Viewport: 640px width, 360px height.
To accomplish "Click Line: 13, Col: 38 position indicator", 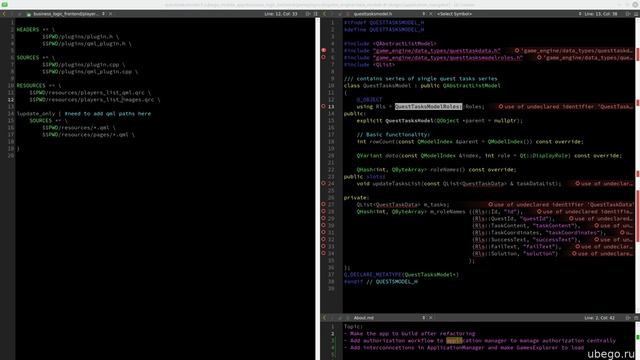I will (x=600, y=14).
